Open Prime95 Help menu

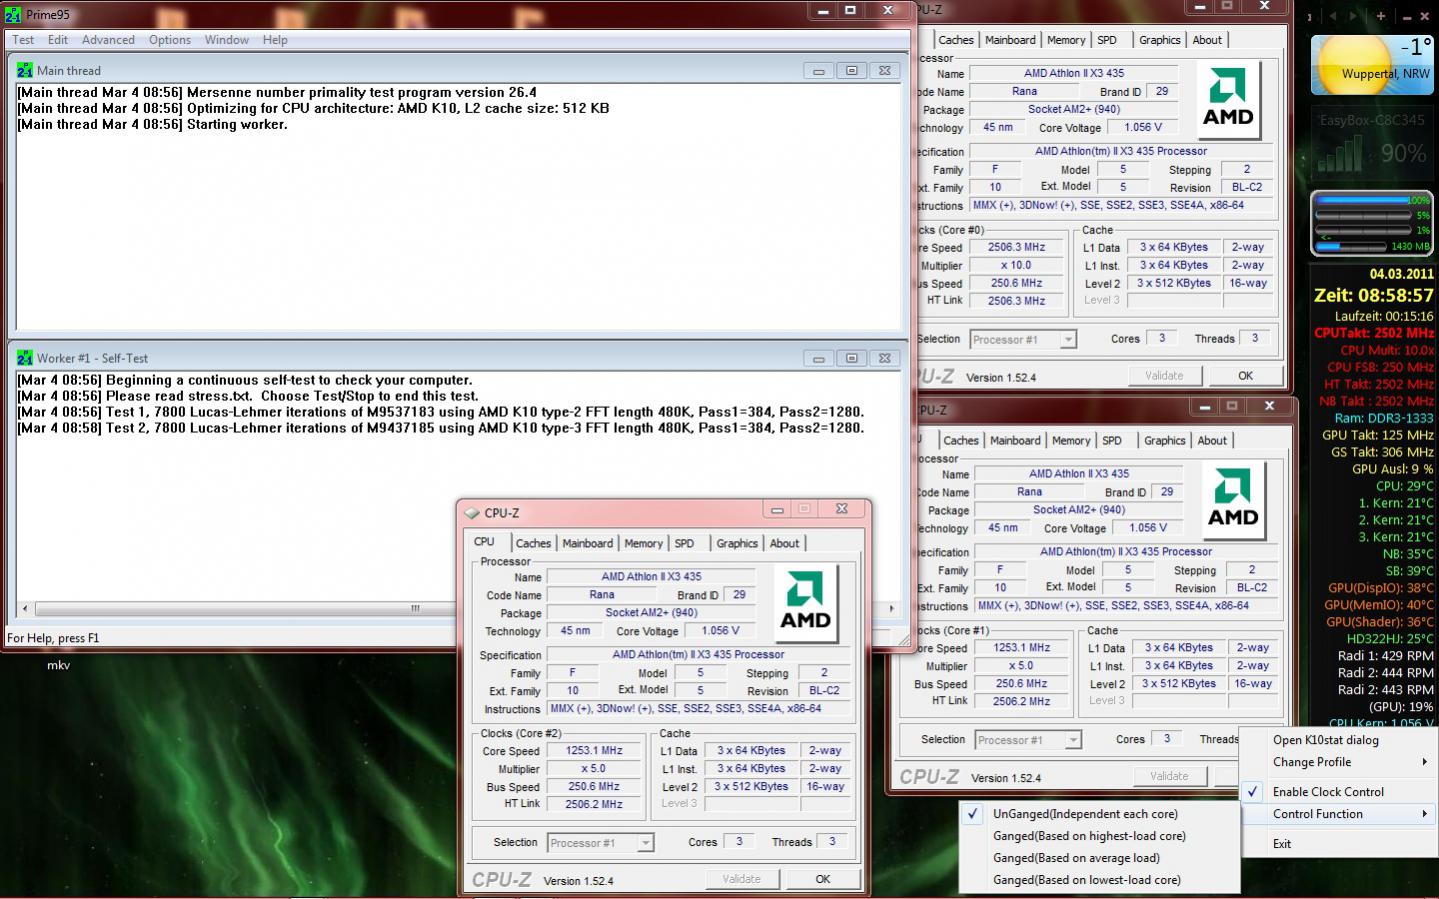click(275, 40)
